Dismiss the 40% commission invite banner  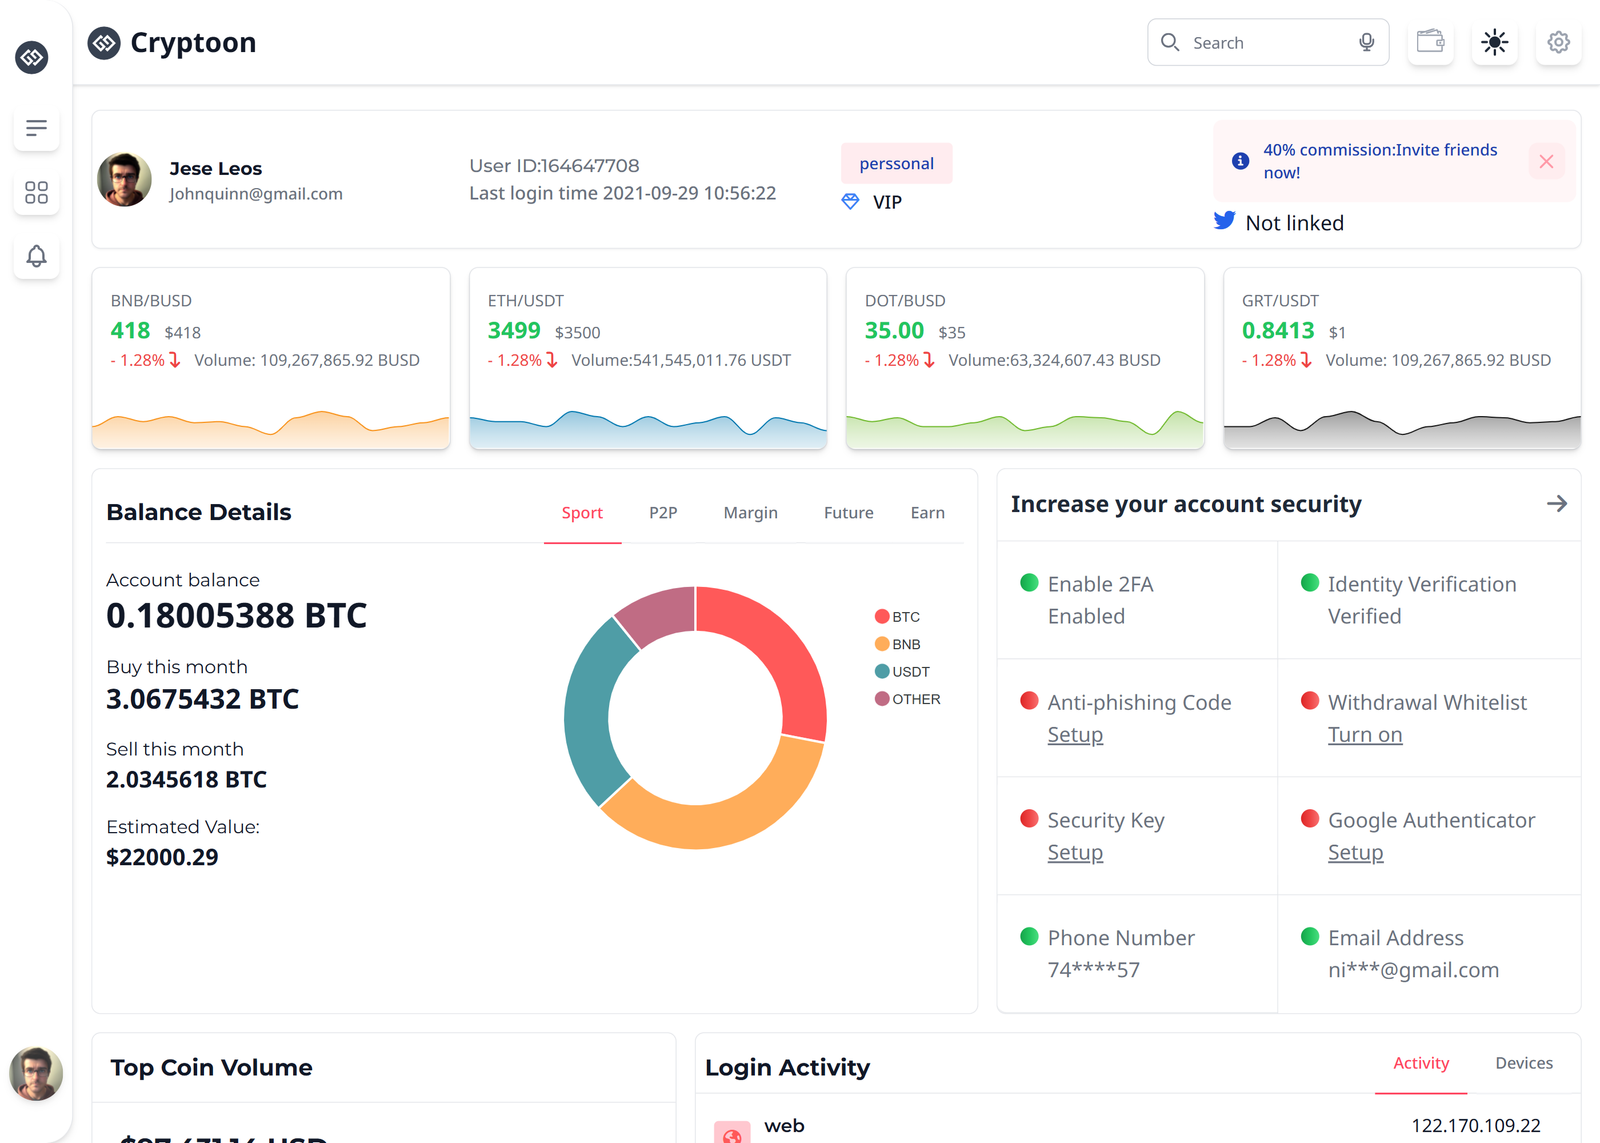tap(1546, 161)
